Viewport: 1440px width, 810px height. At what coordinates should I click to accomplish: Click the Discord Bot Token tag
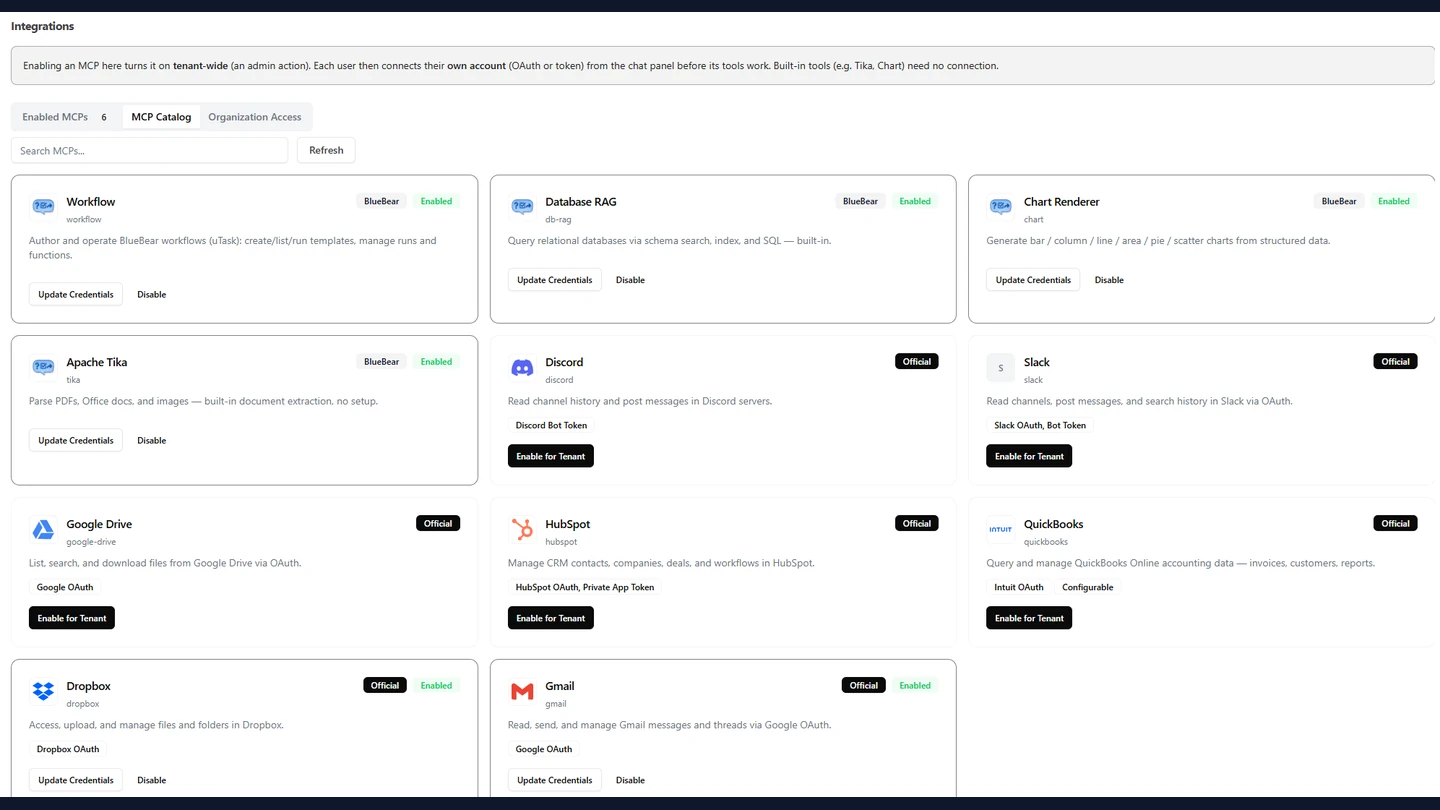coord(551,425)
